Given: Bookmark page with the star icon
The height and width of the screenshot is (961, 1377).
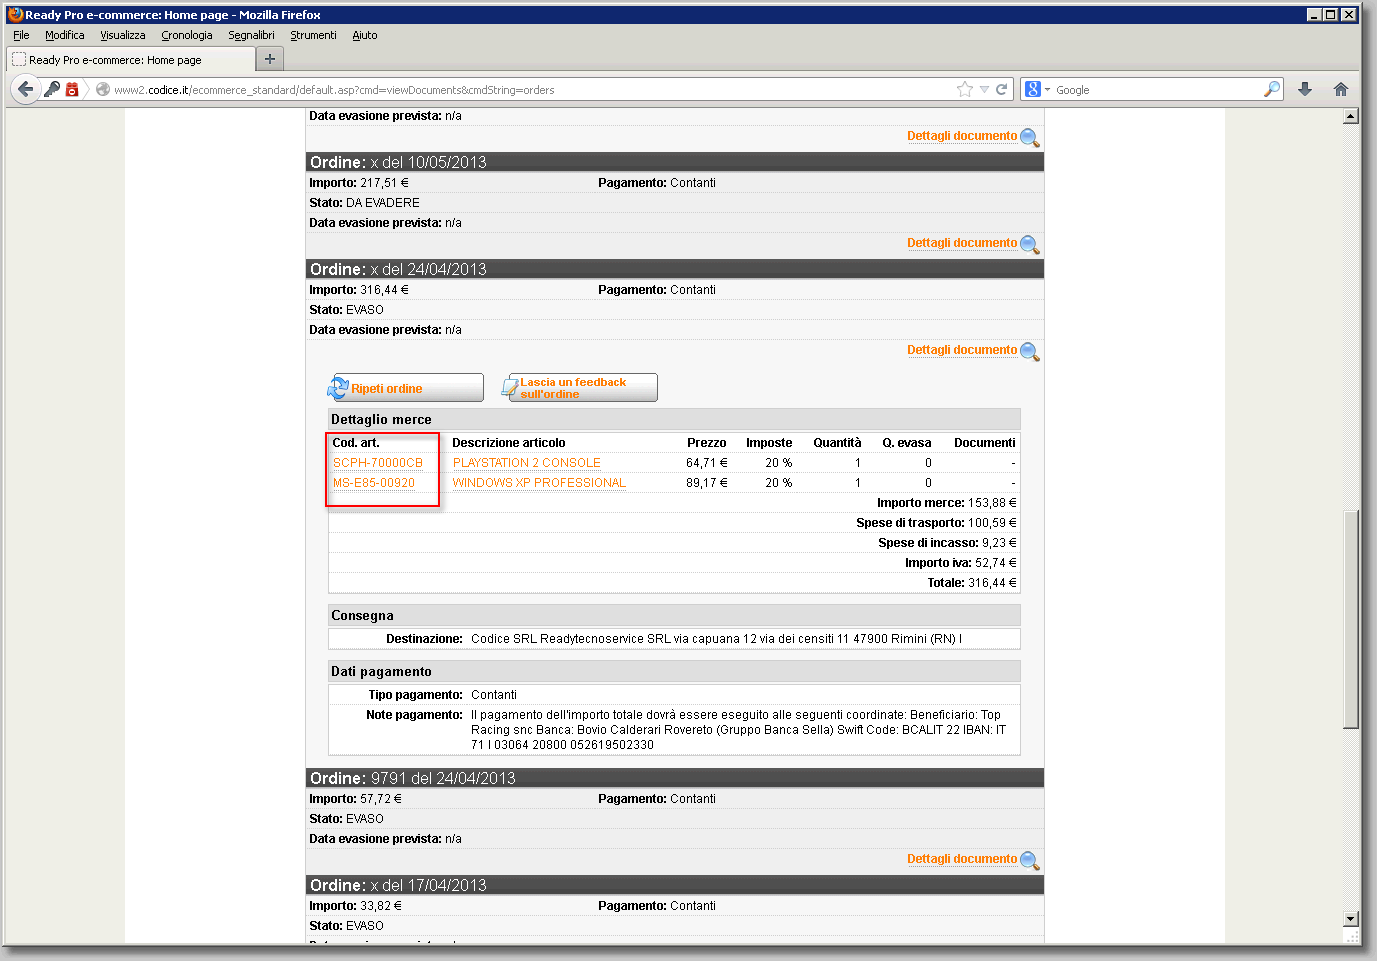Looking at the screenshot, I should (x=964, y=89).
